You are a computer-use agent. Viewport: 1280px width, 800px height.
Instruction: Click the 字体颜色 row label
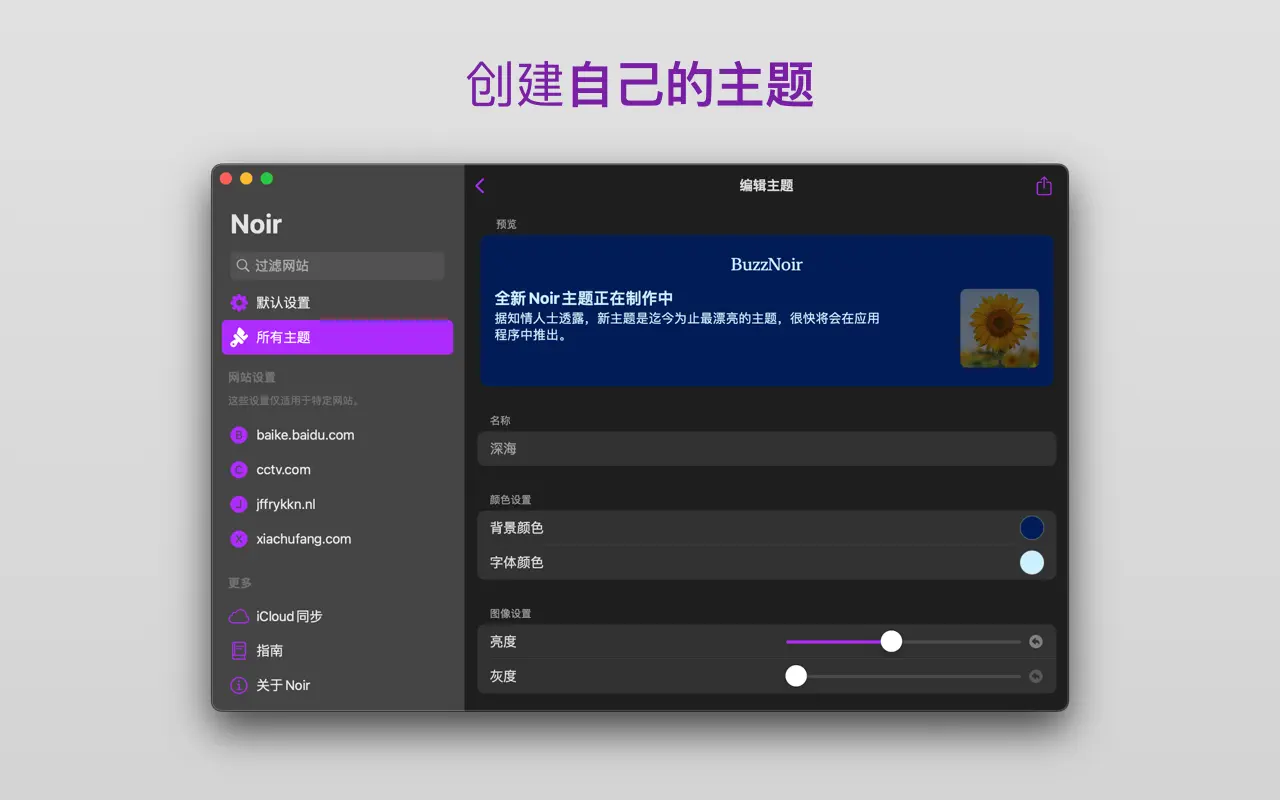click(x=517, y=563)
